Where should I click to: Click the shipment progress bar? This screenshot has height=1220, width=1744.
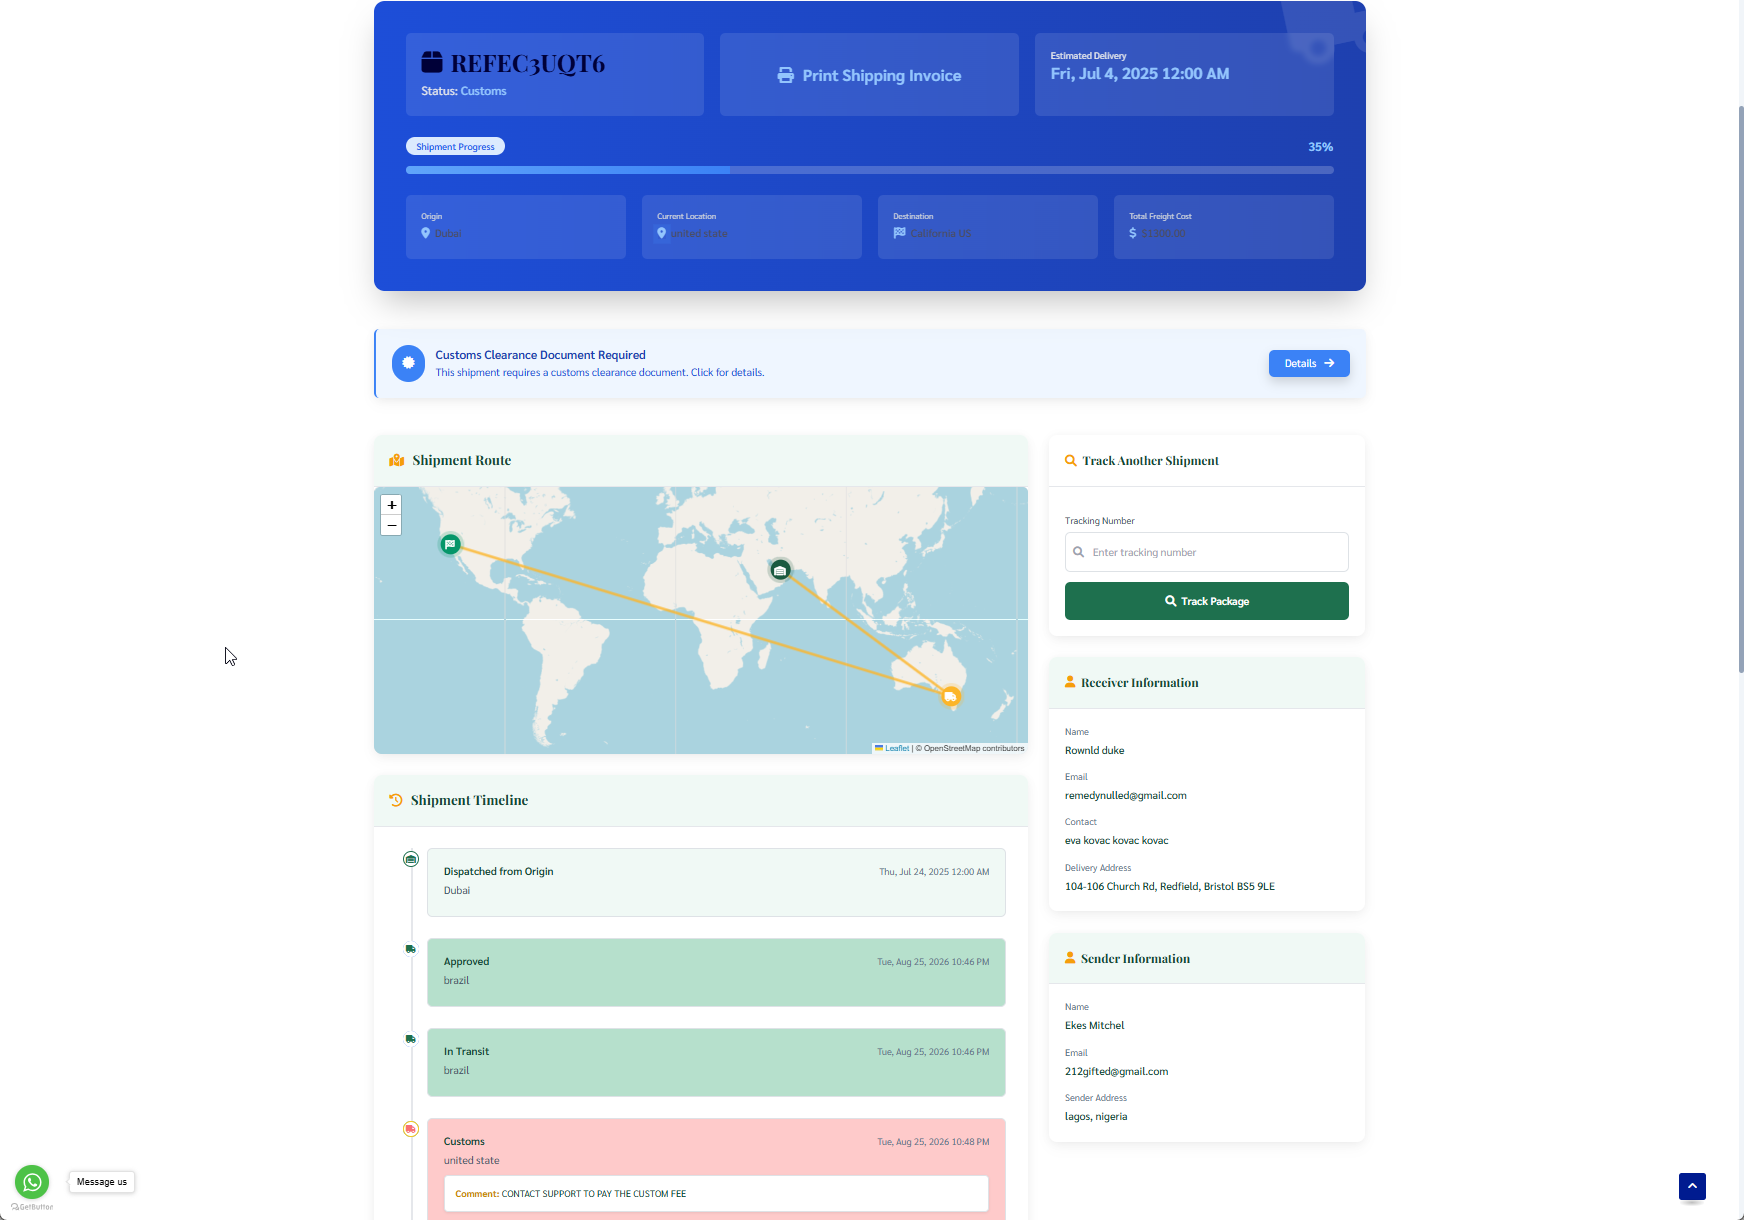pos(869,170)
